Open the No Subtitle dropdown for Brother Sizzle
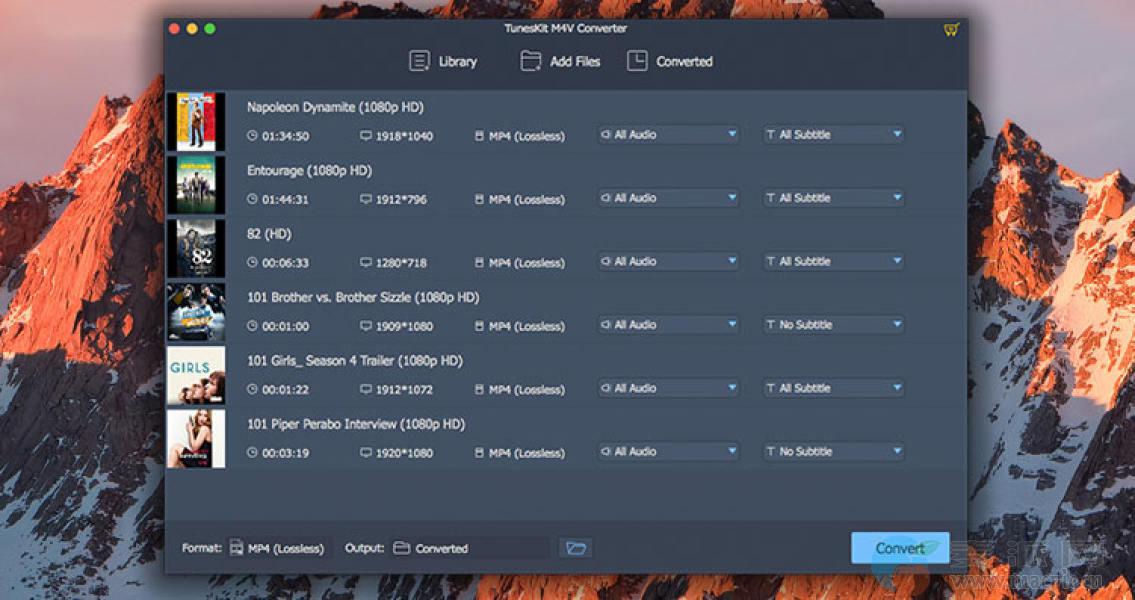Screen dimensions: 1135x600 coord(833,325)
